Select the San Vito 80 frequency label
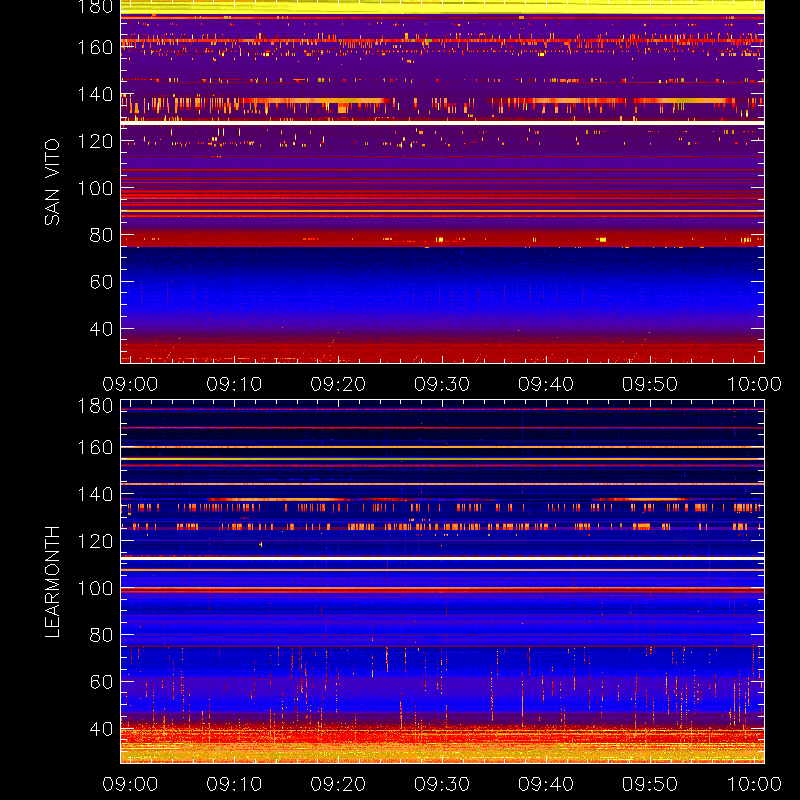800x800 pixels. coord(101,235)
